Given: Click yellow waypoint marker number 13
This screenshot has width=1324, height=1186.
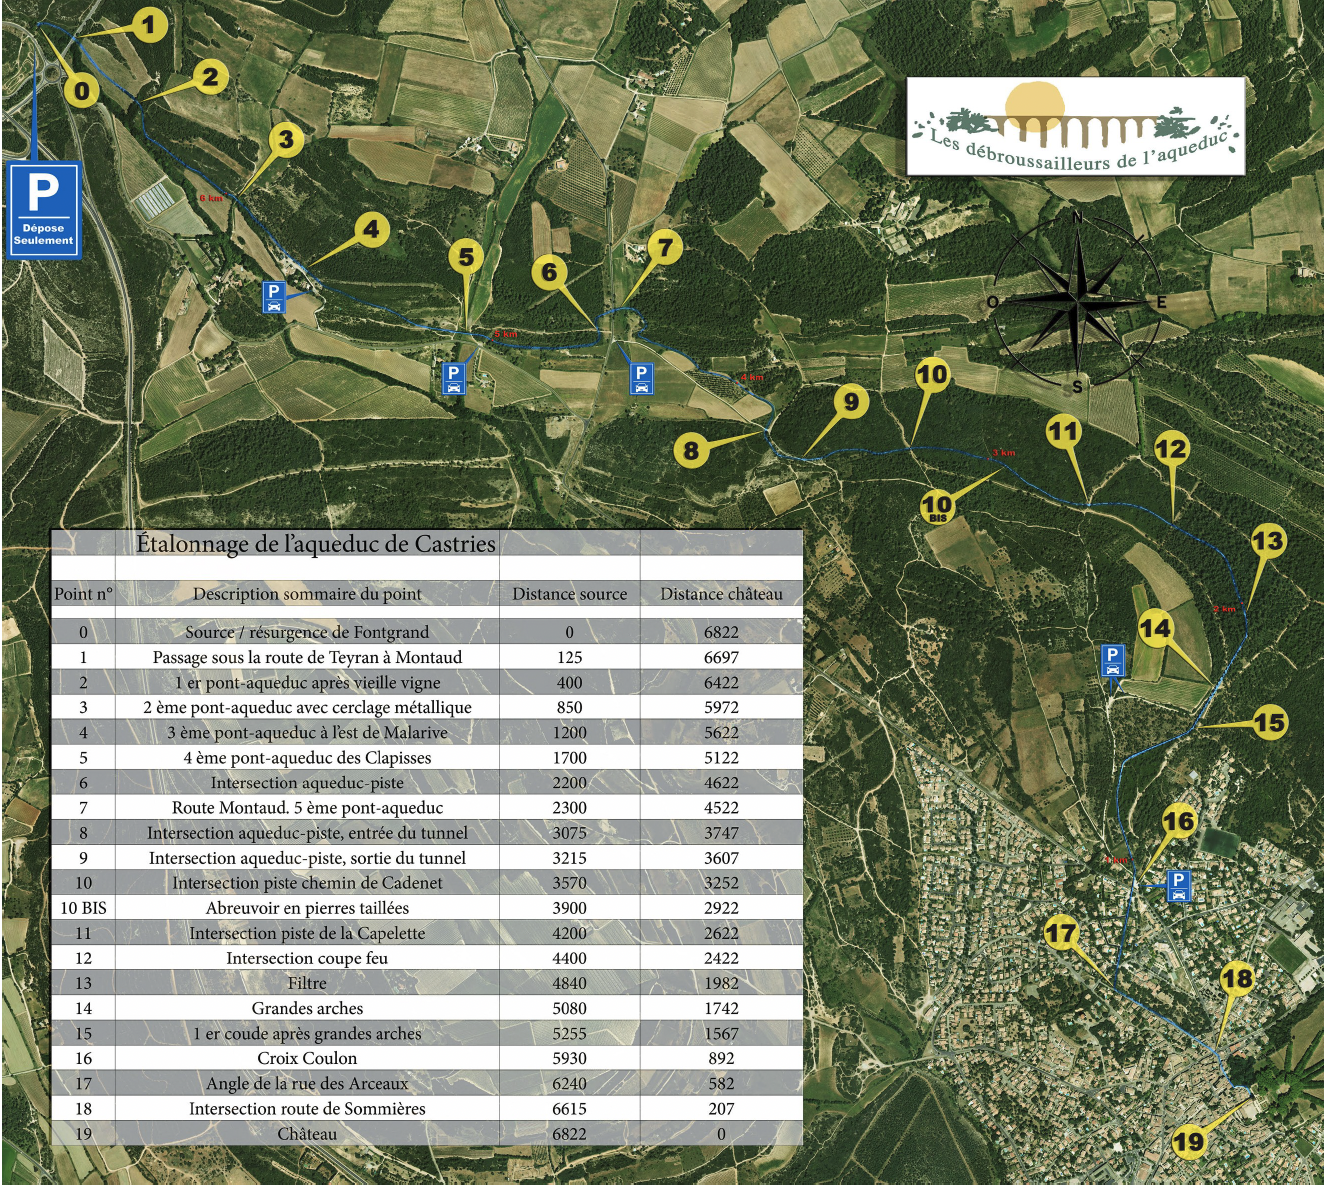Looking at the screenshot, I should point(1267,542).
